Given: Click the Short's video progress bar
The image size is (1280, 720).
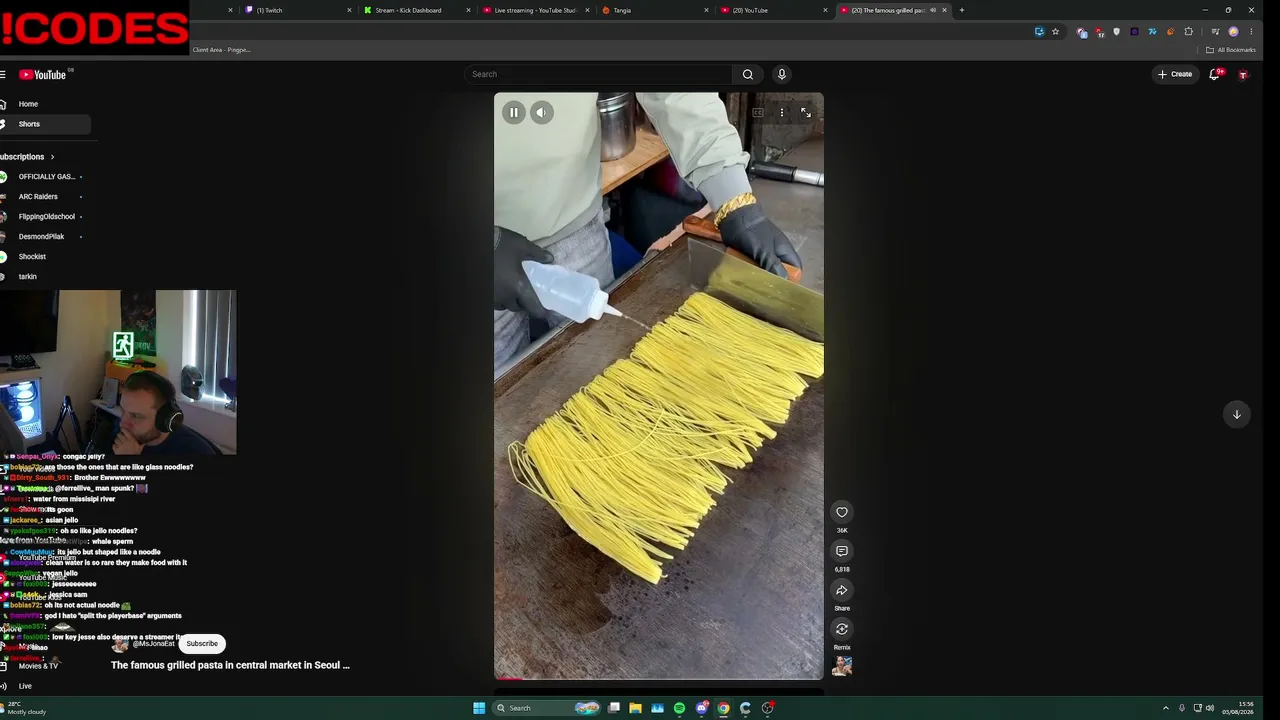Looking at the screenshot, I should pos(659,679).
